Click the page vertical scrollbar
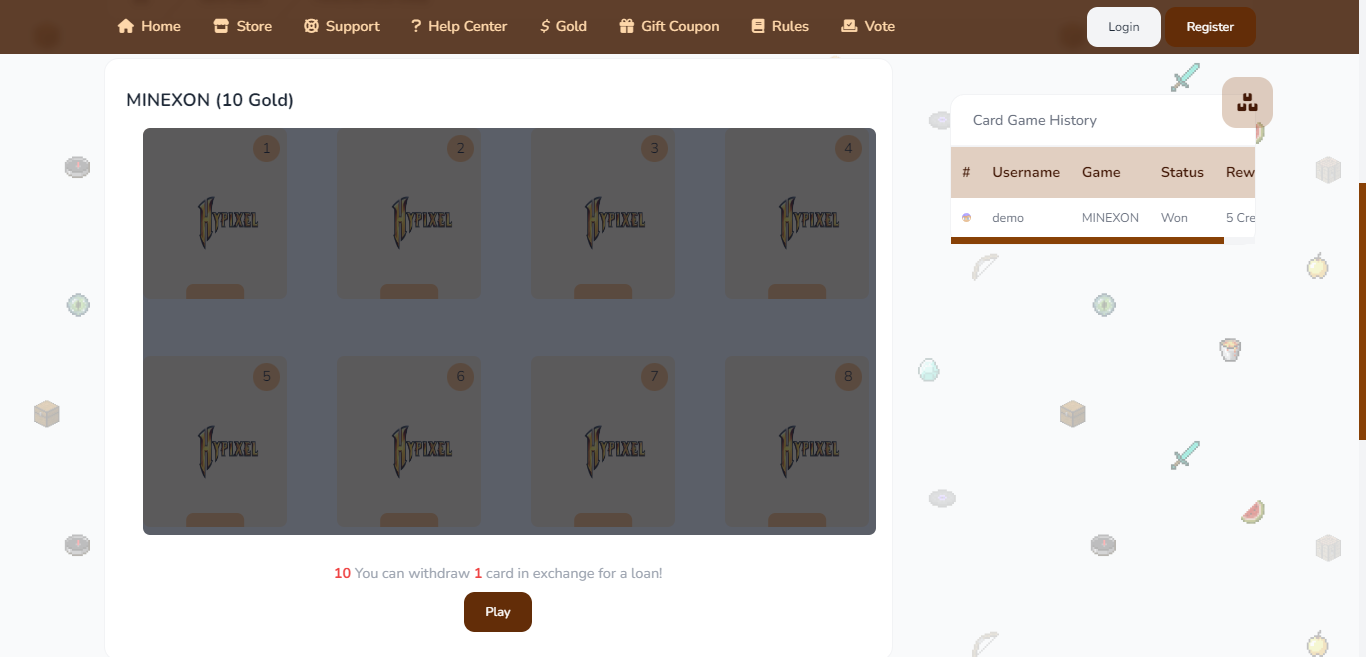The width and height of the screenshot is (1366, 657). (x=1362, y=311)
